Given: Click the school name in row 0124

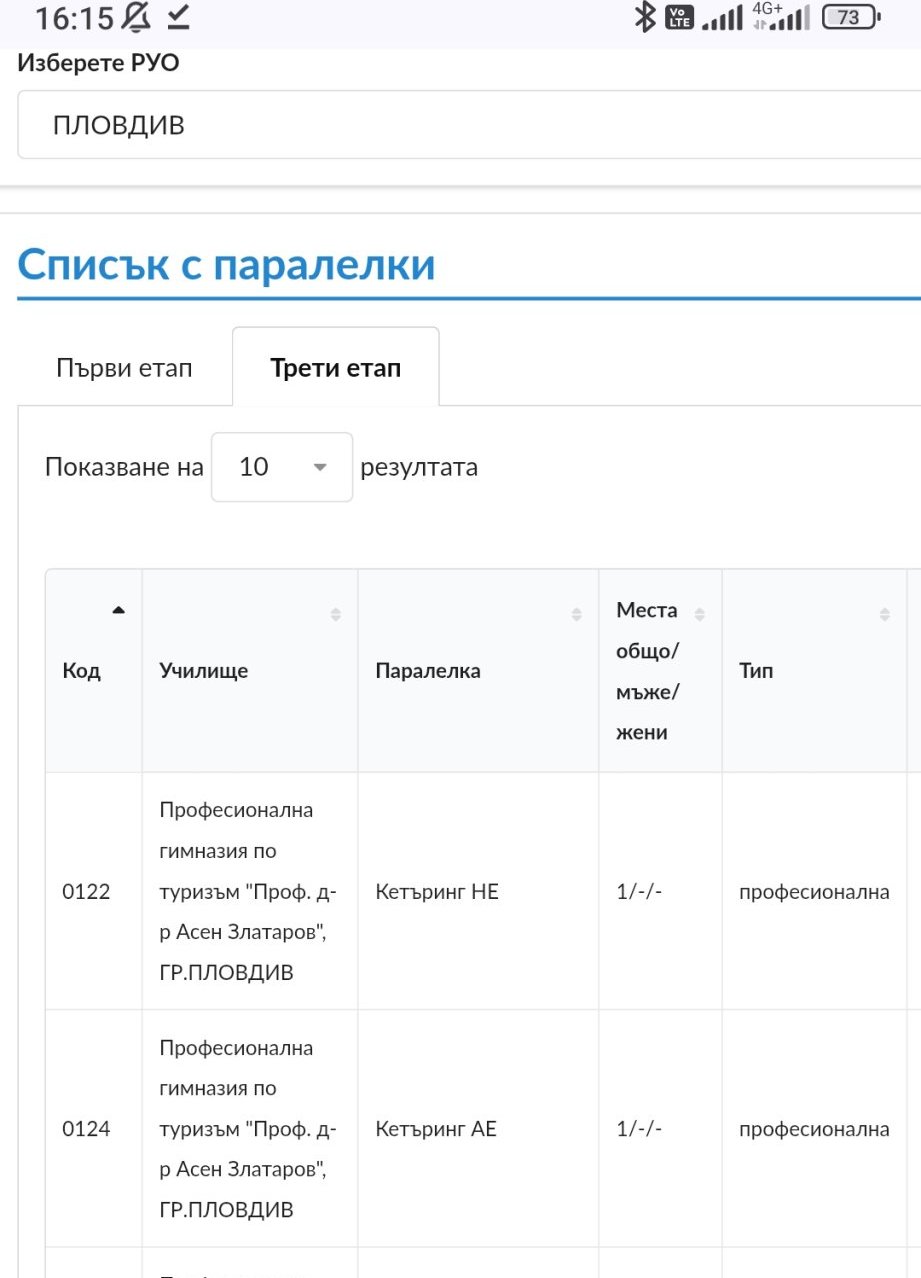Looking at the screenshot, I should pos(248,1129).
